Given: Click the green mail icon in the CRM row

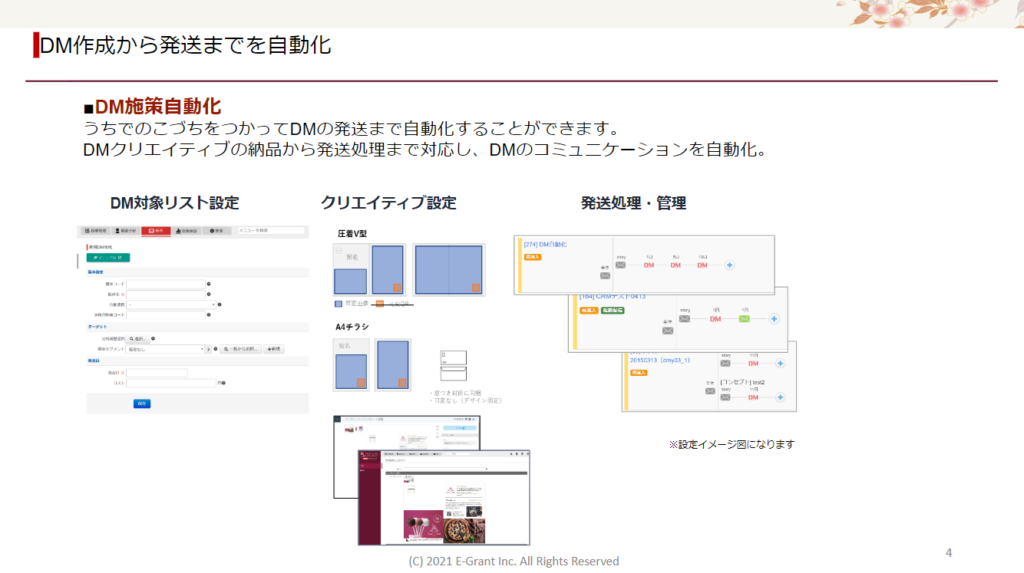Looking at the screenshot, I should click(742, 319).
